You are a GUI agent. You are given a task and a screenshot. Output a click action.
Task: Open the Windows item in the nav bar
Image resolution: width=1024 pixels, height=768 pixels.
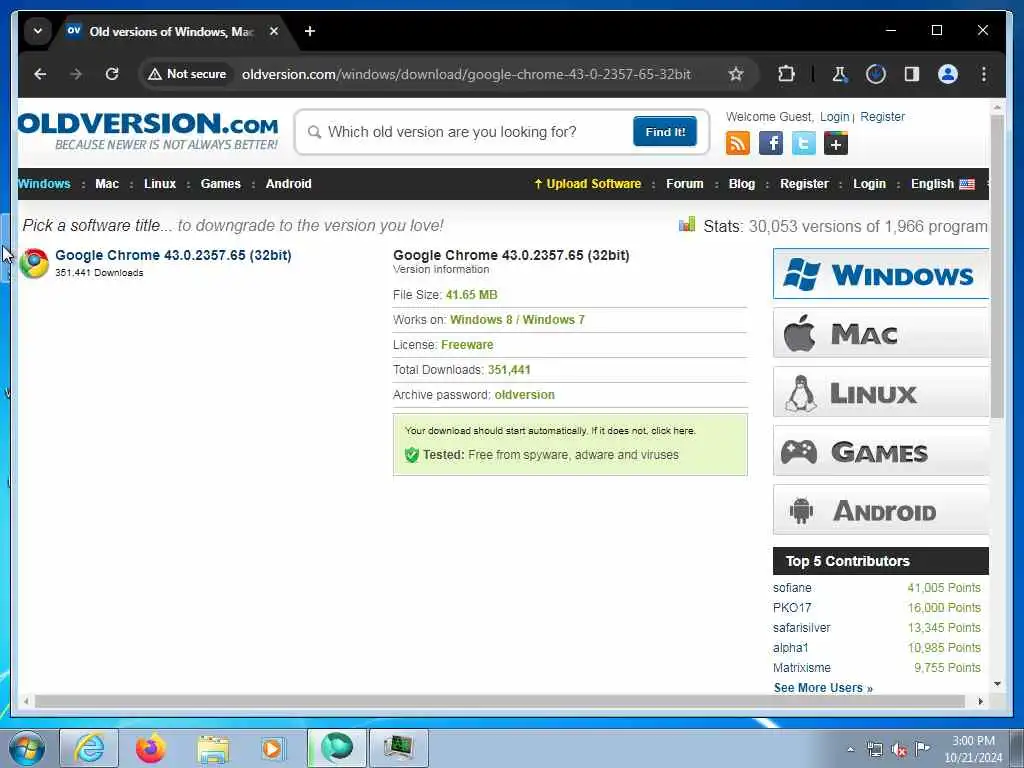click(x=44, y=184)
